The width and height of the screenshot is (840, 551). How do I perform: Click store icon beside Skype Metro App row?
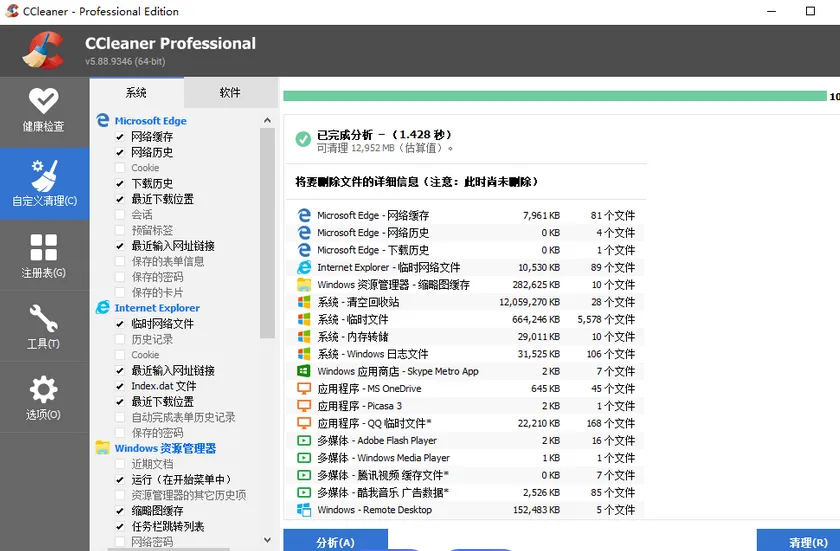click(x=304, y=371)
